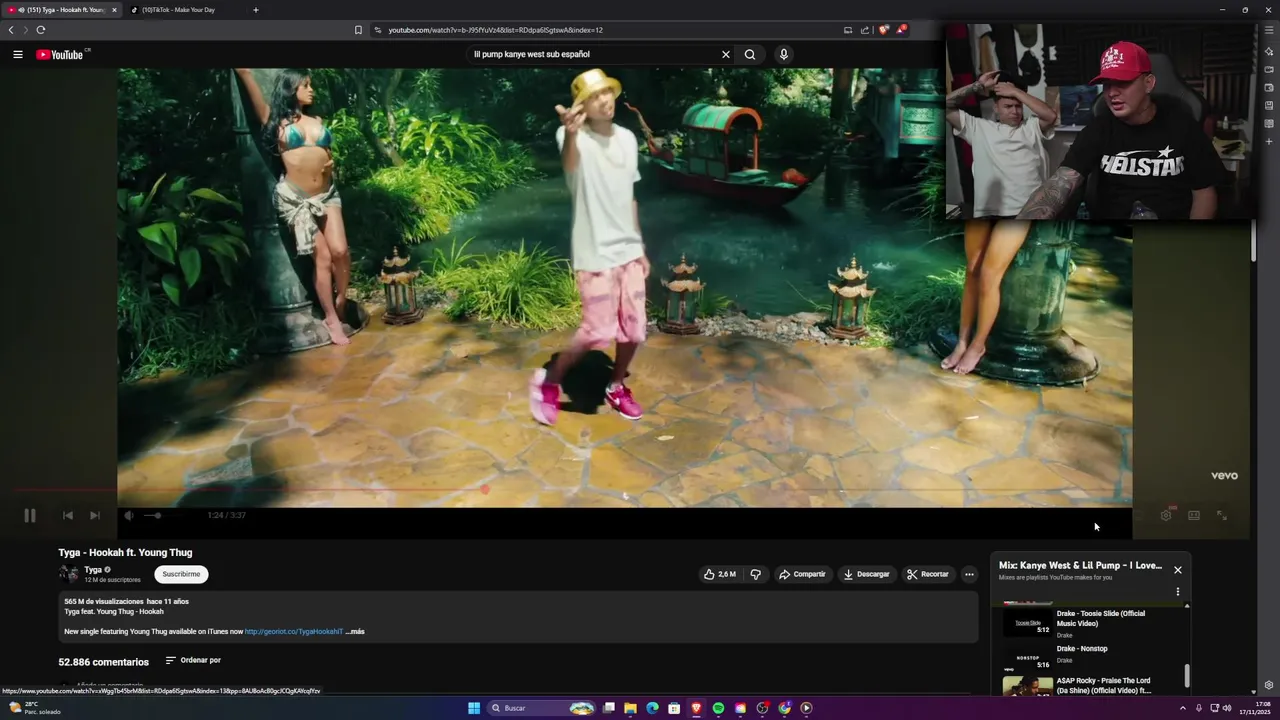Open Ordenar por comments sort menu
Screen dimensions: 1280x720
point(193,660)
